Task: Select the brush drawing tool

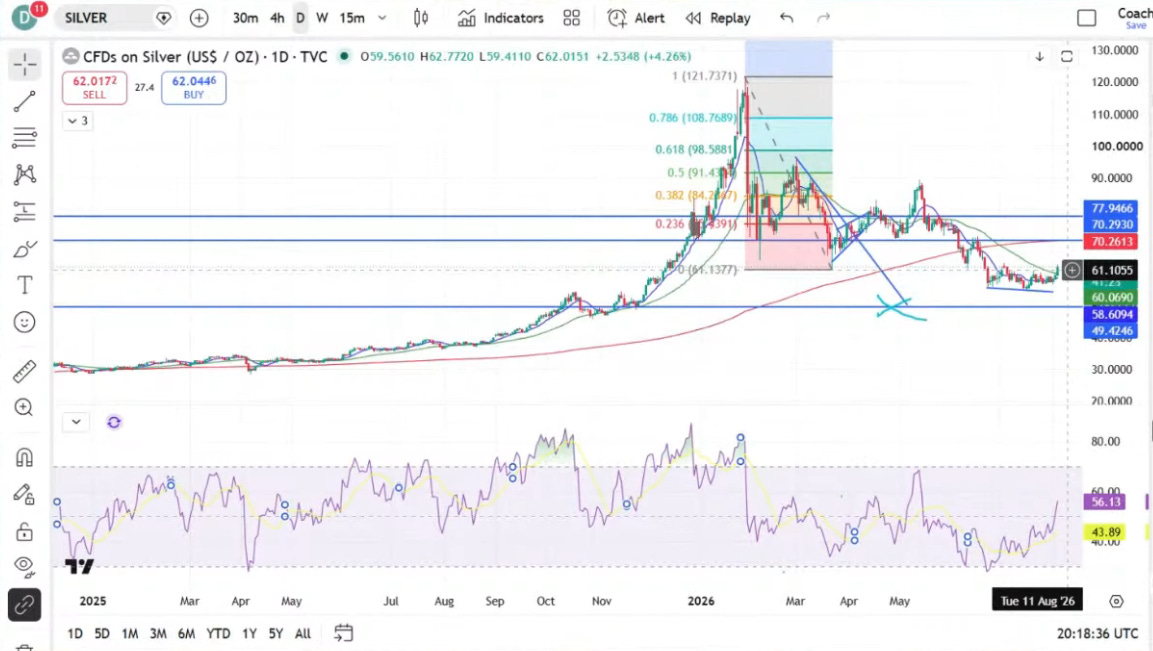Action: pyautogui.click(x=24, y=249)
